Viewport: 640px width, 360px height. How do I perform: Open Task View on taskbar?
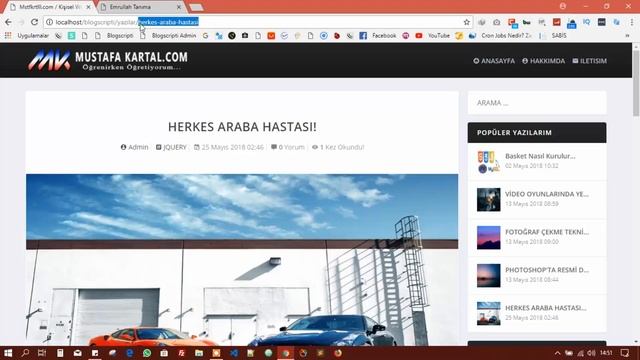tap(42, 353)
